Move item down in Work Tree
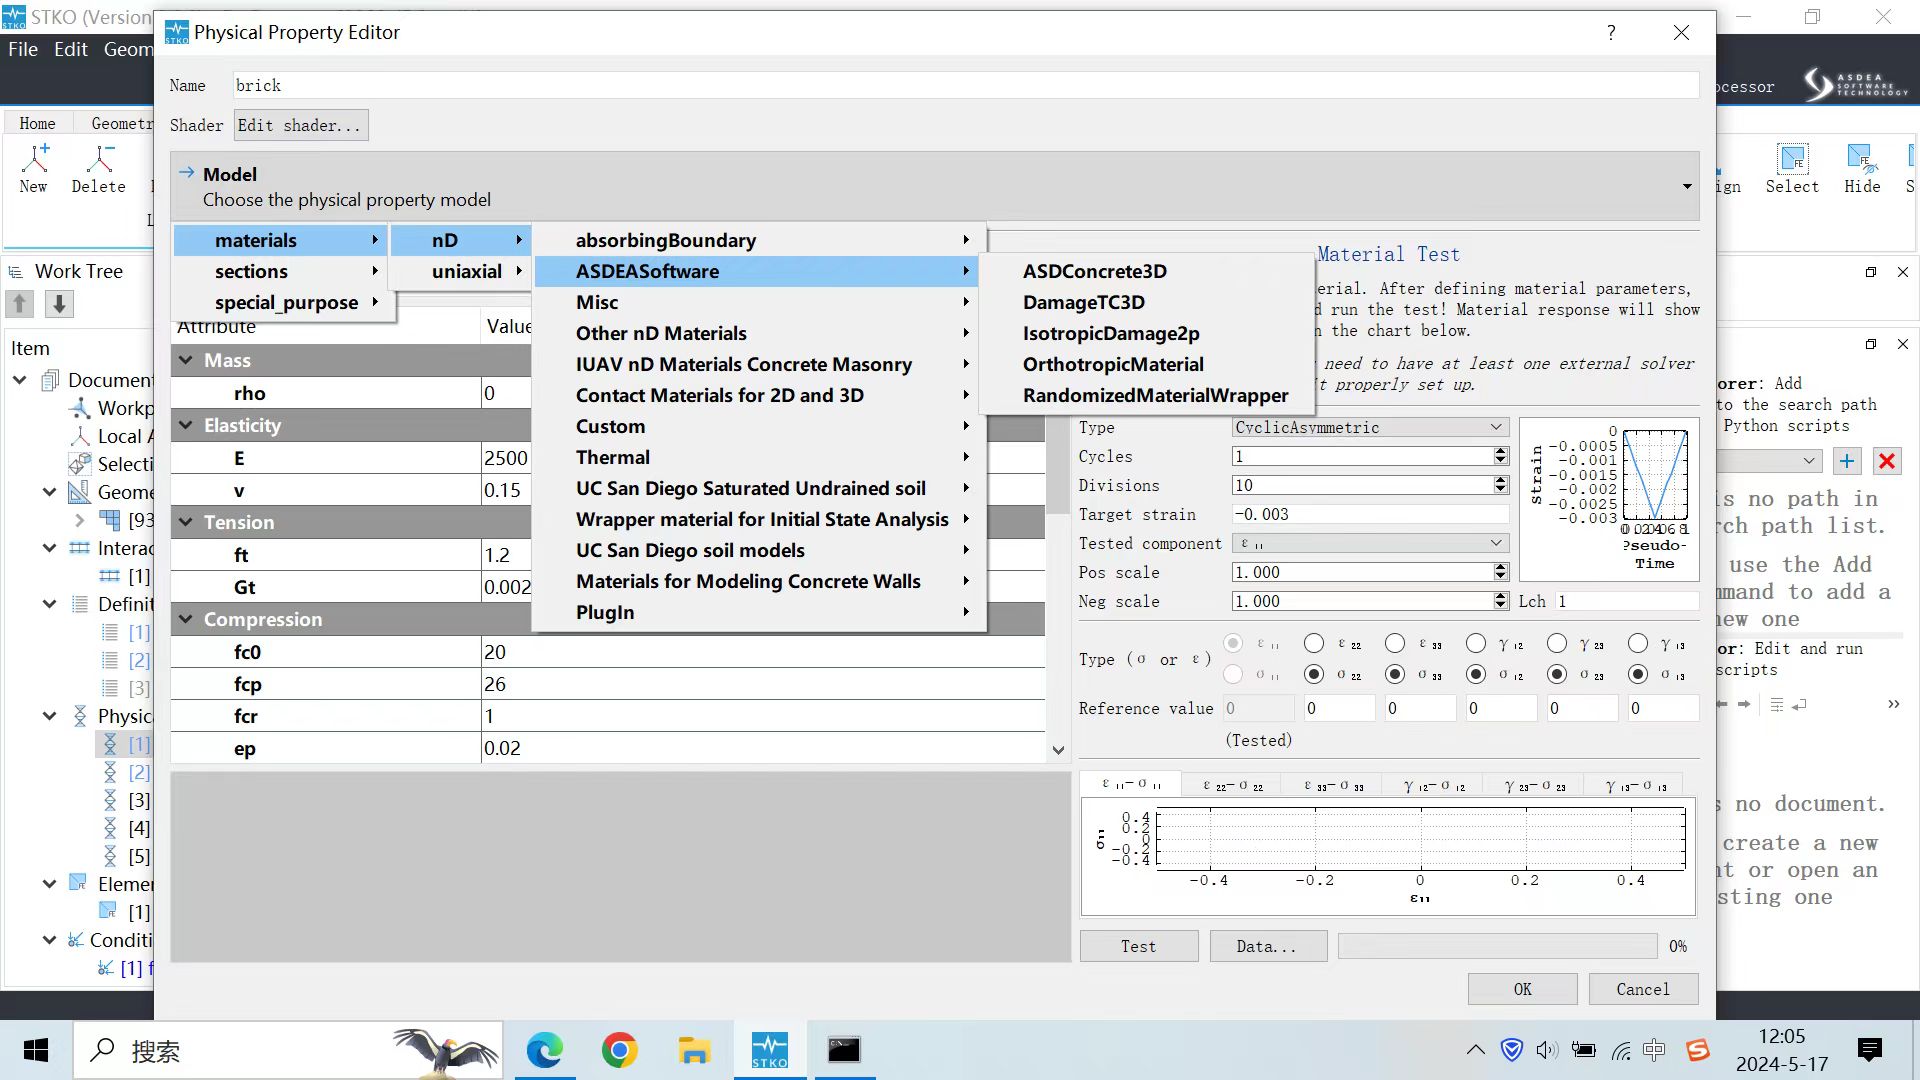The height and width of the screenshot is (1080, 1920). (x=59, y=304)
